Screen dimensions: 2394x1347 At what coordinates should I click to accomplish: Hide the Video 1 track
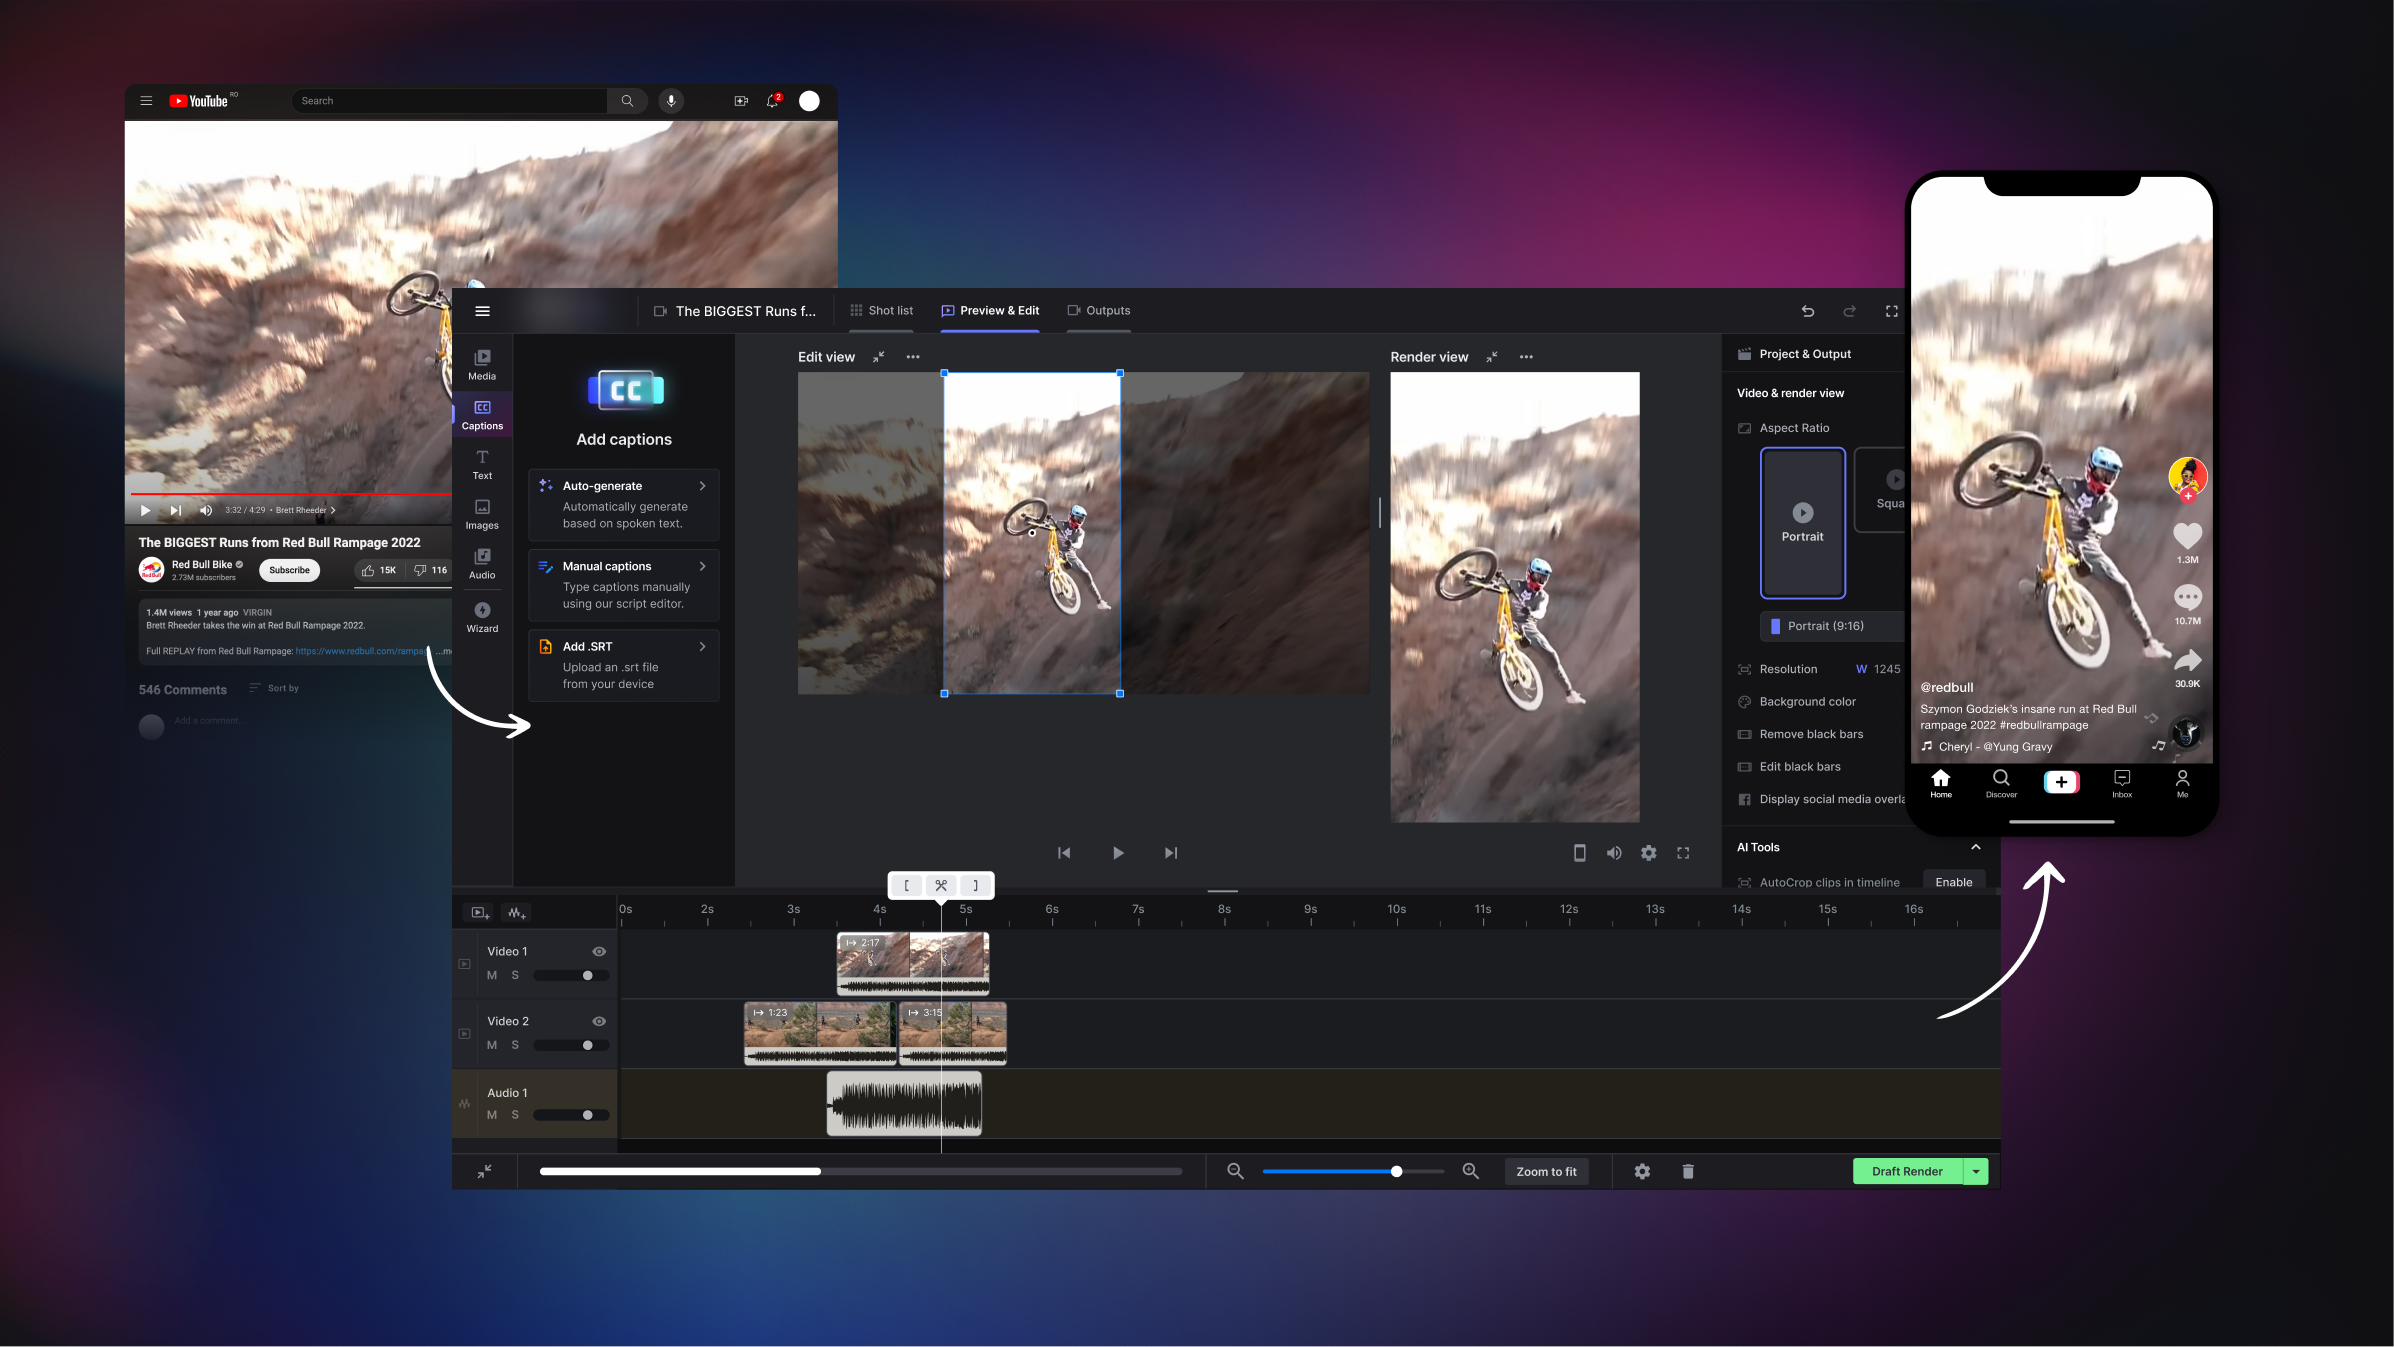[x=599, y=951]
